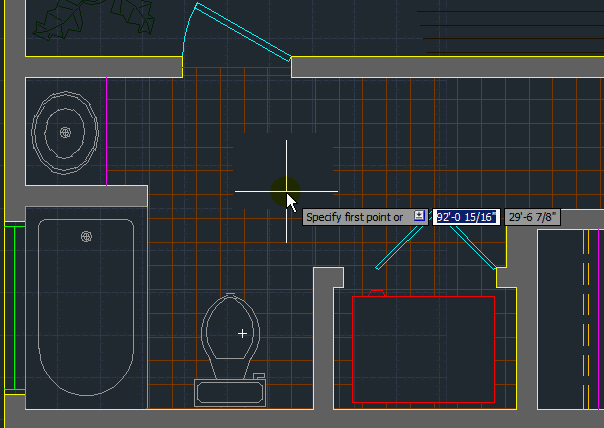Click the bathtub drain circle

(x=87, y=237)
